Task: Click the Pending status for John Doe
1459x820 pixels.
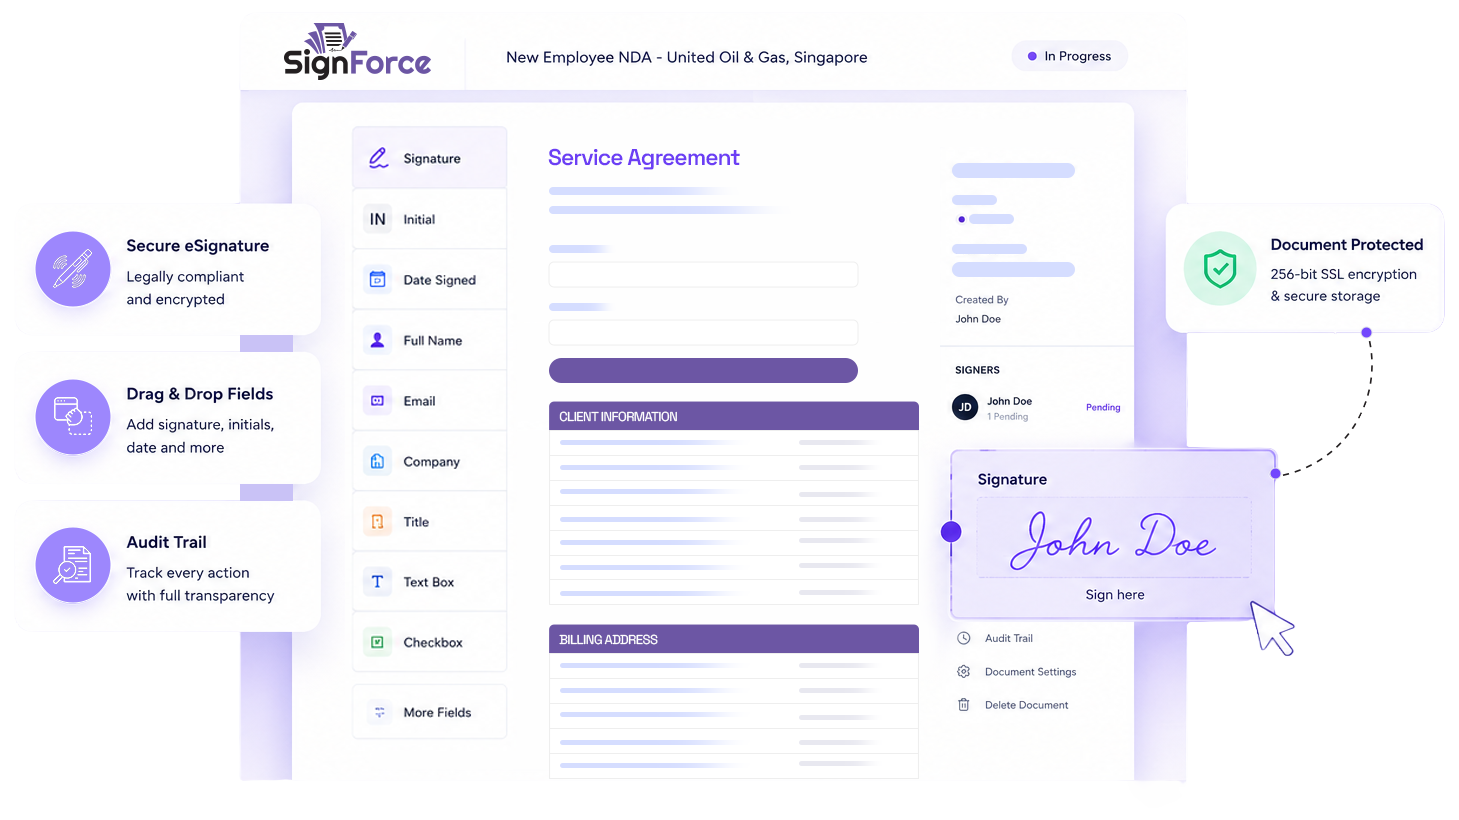Action: pos(1103,407)
